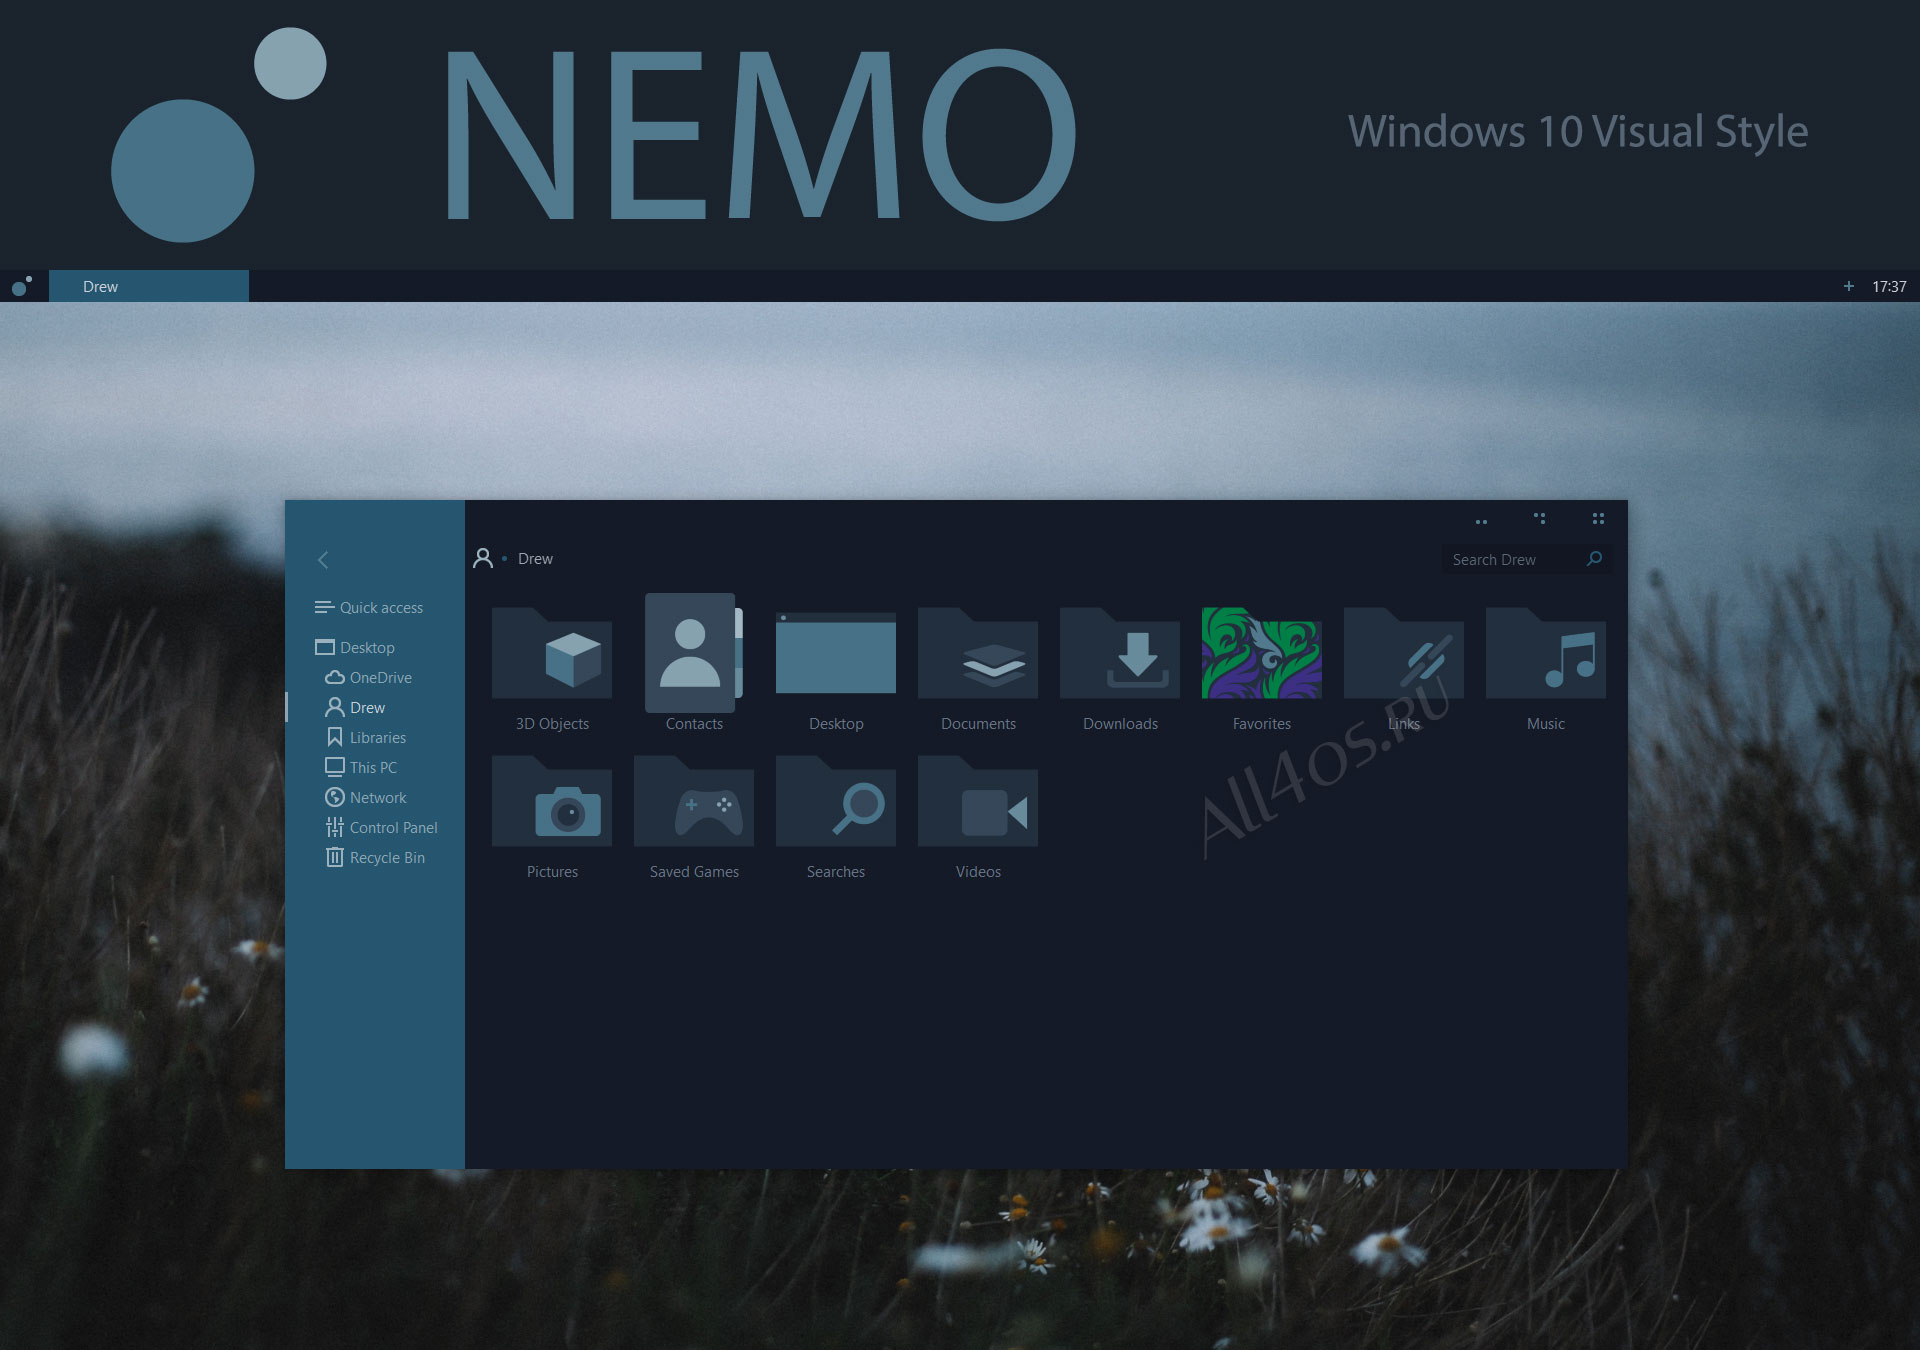The width and height of the screenshot is (1920, 1350).
Task: Select Network in navigation pane
Action: [366, 798]
